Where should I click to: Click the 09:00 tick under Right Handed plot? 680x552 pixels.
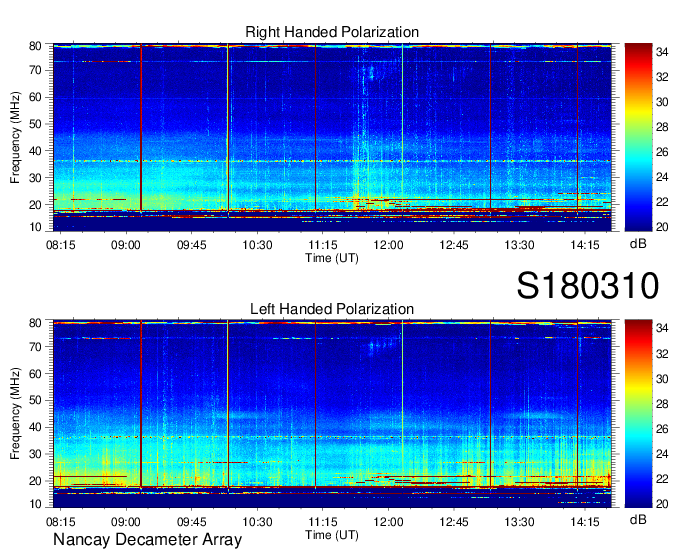(126, 245)
